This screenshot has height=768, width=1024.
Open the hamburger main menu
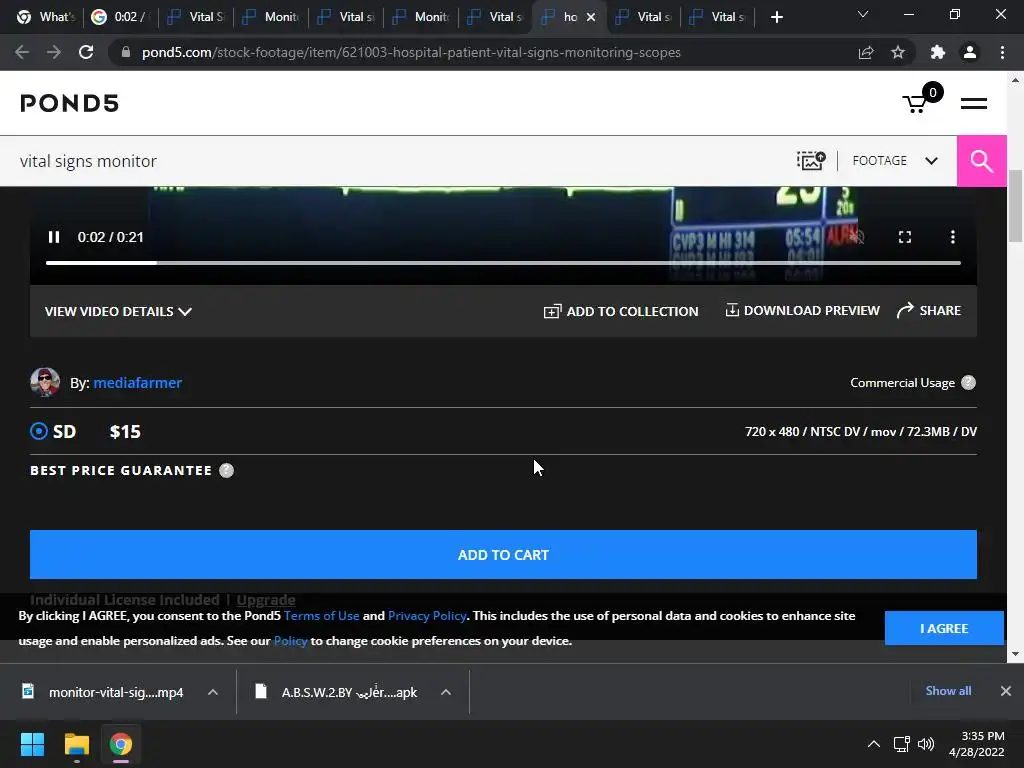coord(973,103)
